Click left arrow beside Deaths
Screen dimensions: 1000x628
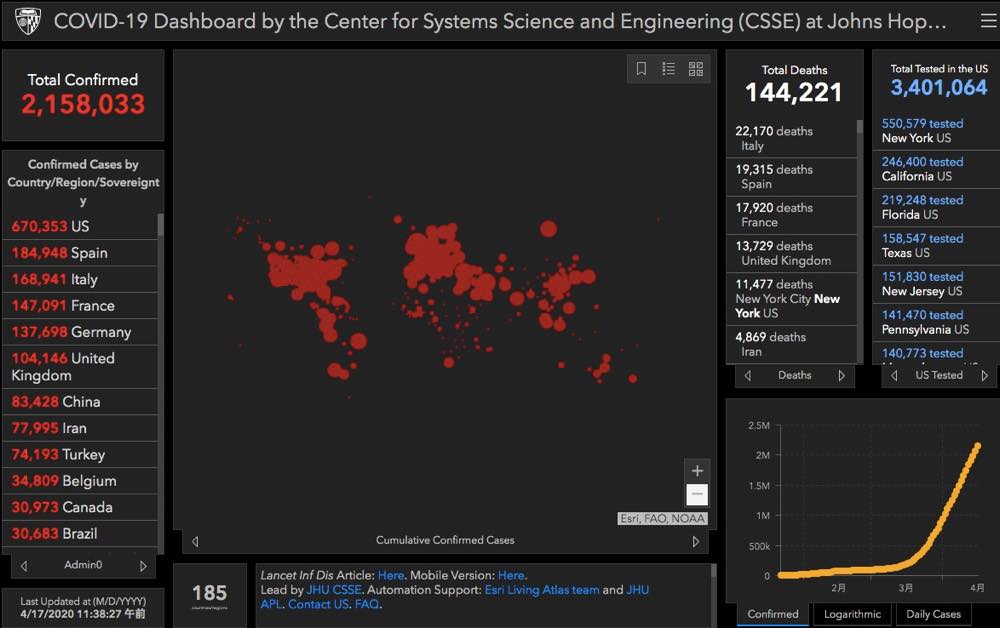coord(747,376)
